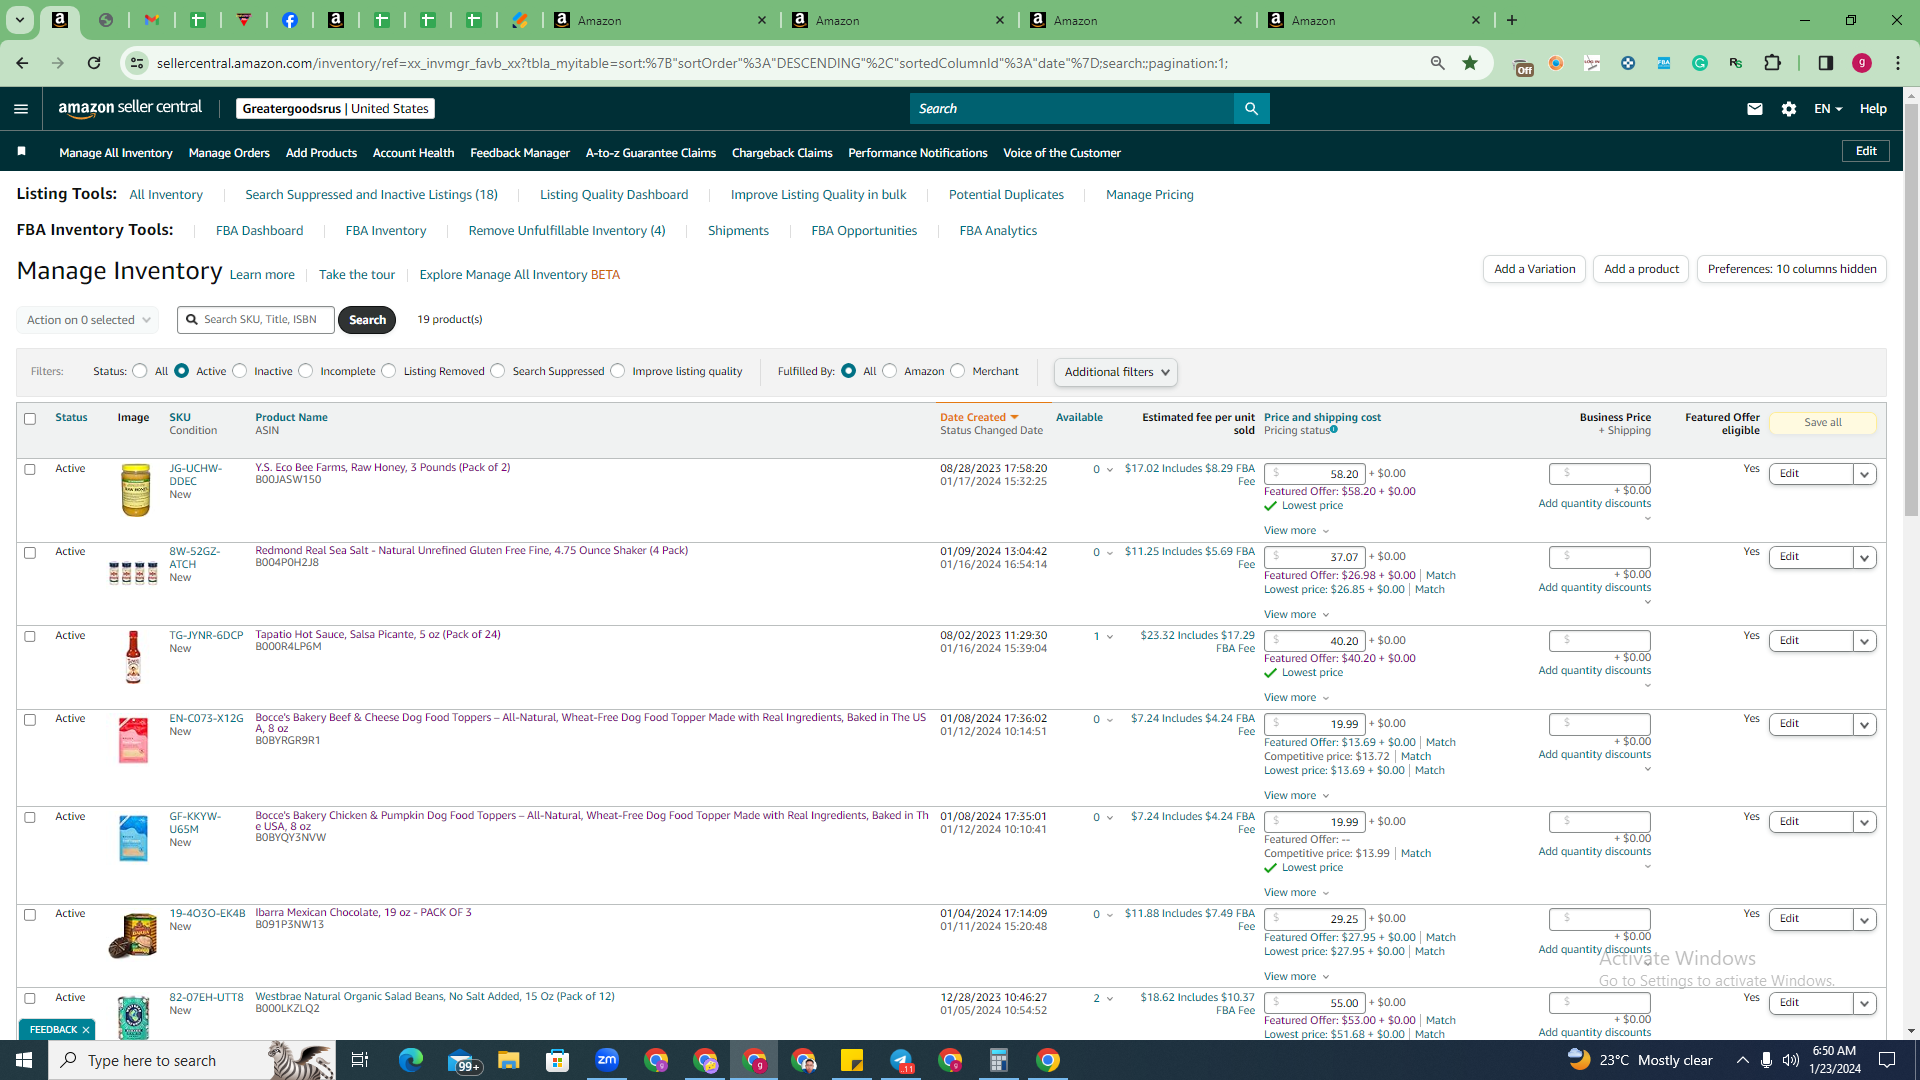Screen dimensions: 1920x1080
Task: Reload the page with the refresh icon
Action: pyautogui.click(x=94, y=63)
